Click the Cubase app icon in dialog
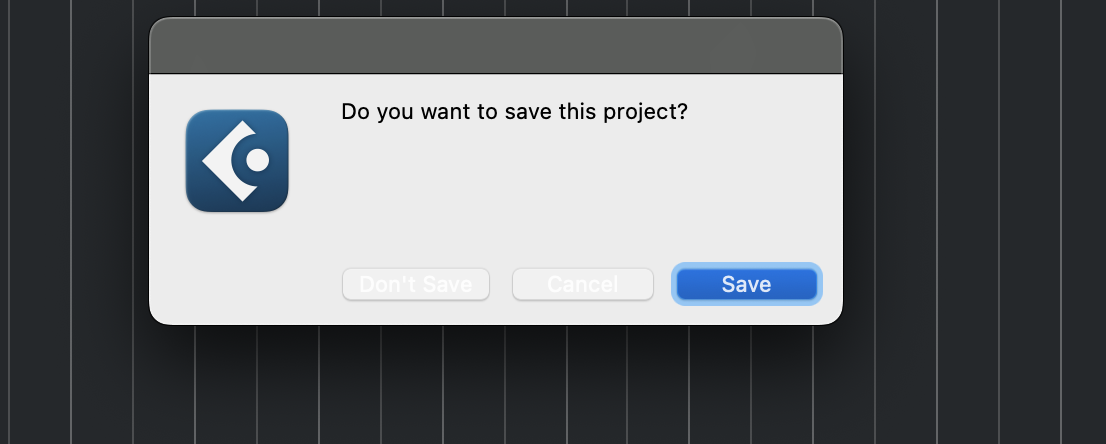 pos(237,160)
